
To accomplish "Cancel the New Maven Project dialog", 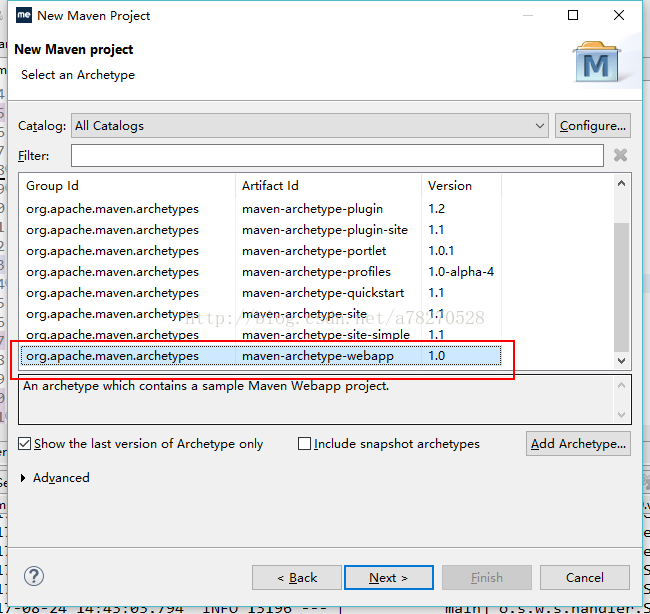I will 585,578.
